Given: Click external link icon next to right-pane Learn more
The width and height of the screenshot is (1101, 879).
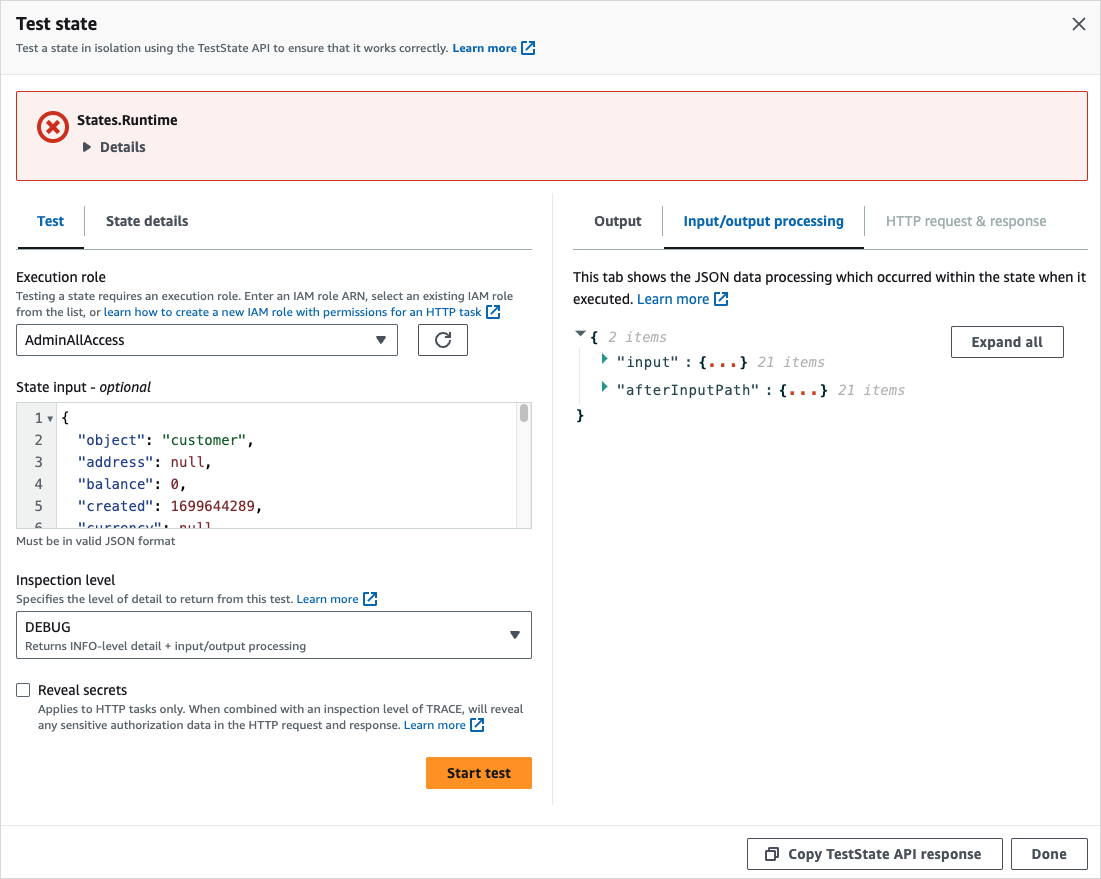Looking at the screenshot, I should [722, 298].
